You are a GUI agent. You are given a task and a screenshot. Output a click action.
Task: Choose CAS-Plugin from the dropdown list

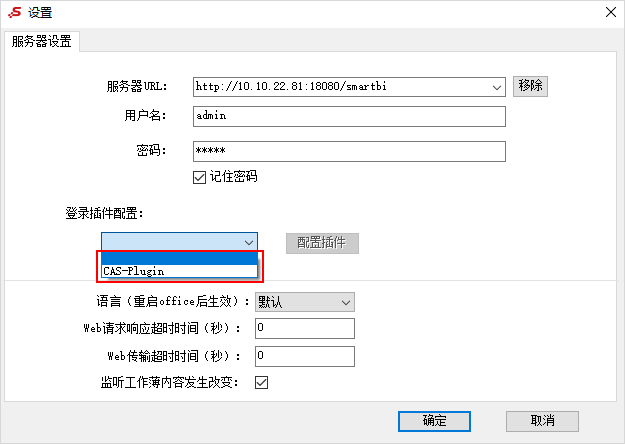(x=180, y=271)
